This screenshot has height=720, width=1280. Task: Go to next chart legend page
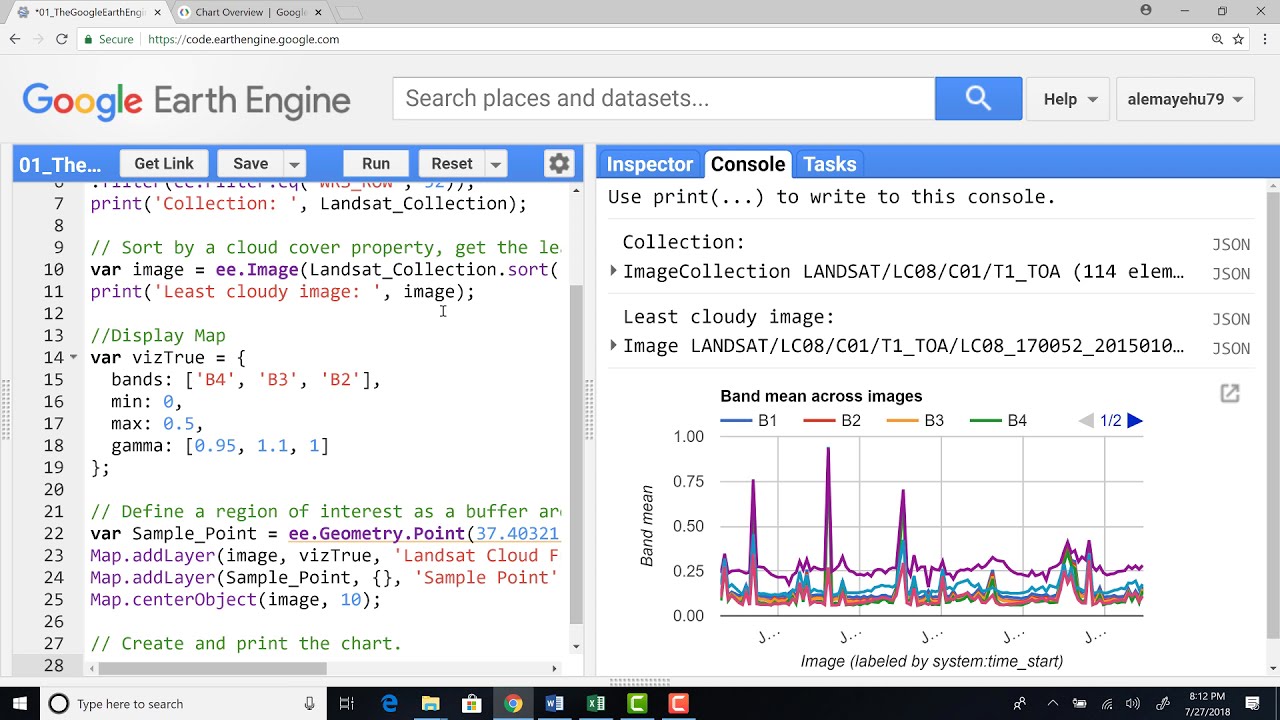tap(1134, 421)
